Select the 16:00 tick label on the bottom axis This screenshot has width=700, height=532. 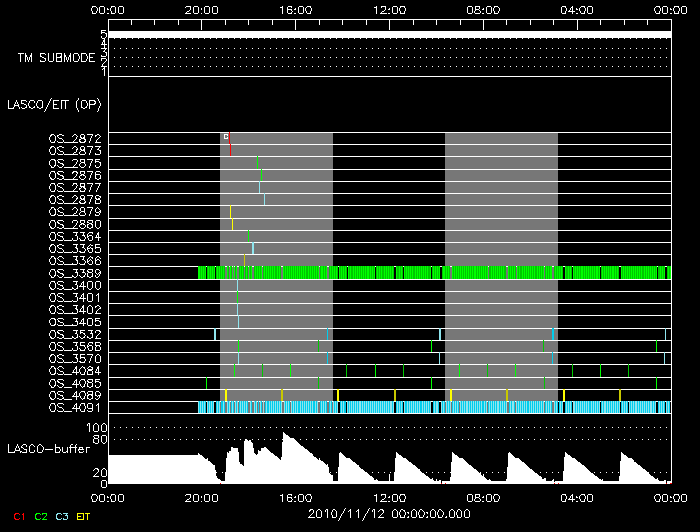pos(295,496)
